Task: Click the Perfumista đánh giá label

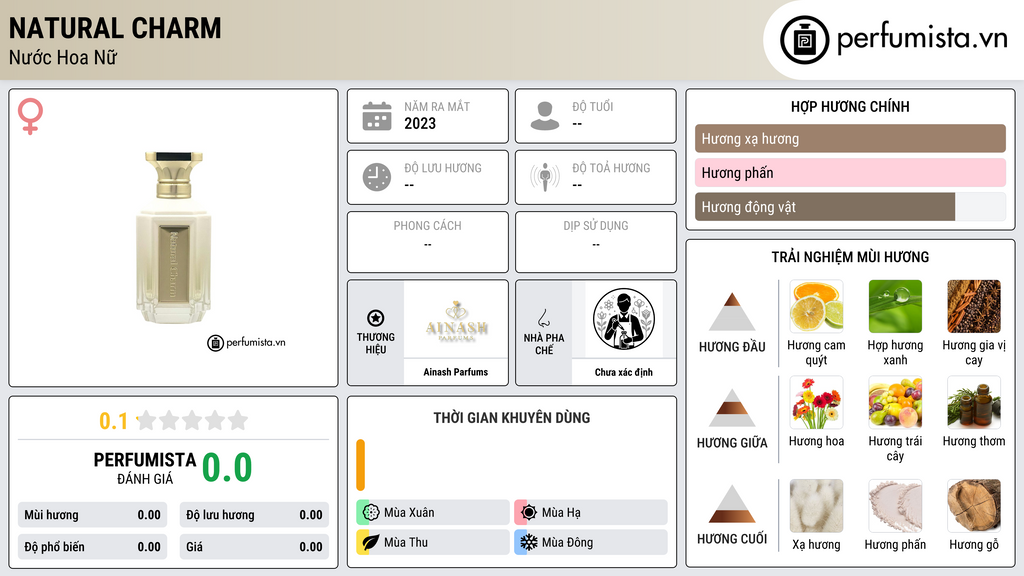Action: [x=144, y=468]
